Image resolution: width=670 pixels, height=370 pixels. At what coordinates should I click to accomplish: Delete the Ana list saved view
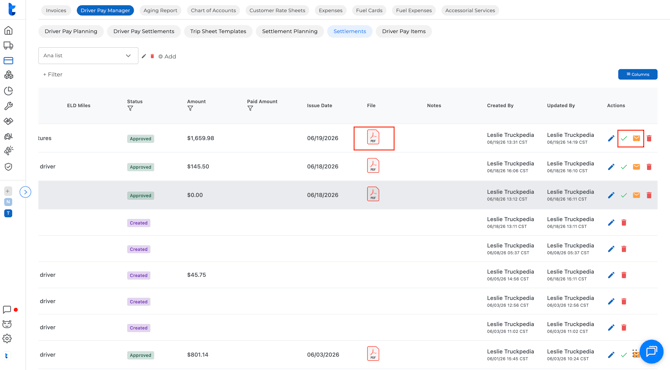152,56
